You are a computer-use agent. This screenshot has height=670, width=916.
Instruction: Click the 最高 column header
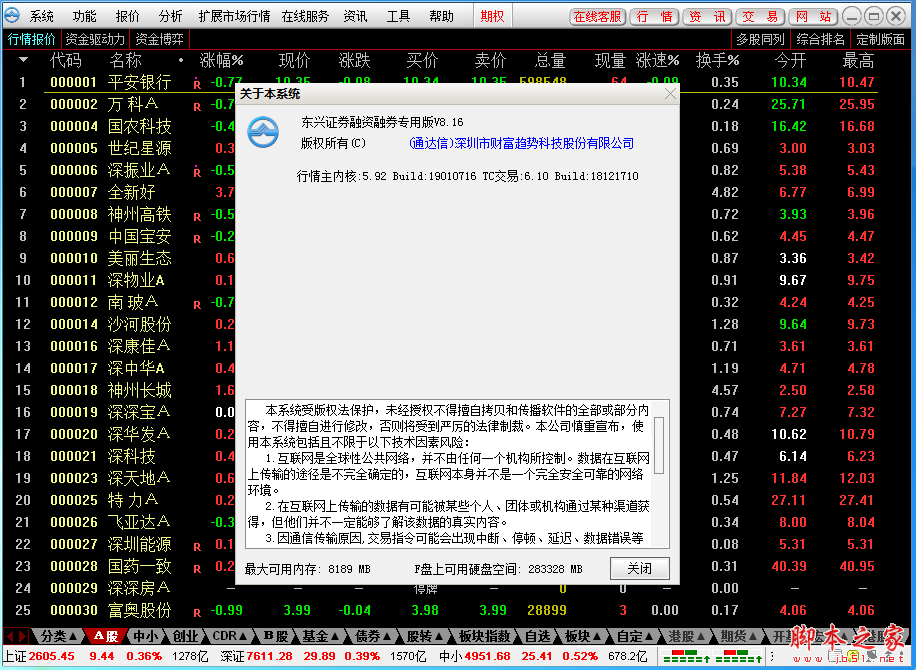858,60
